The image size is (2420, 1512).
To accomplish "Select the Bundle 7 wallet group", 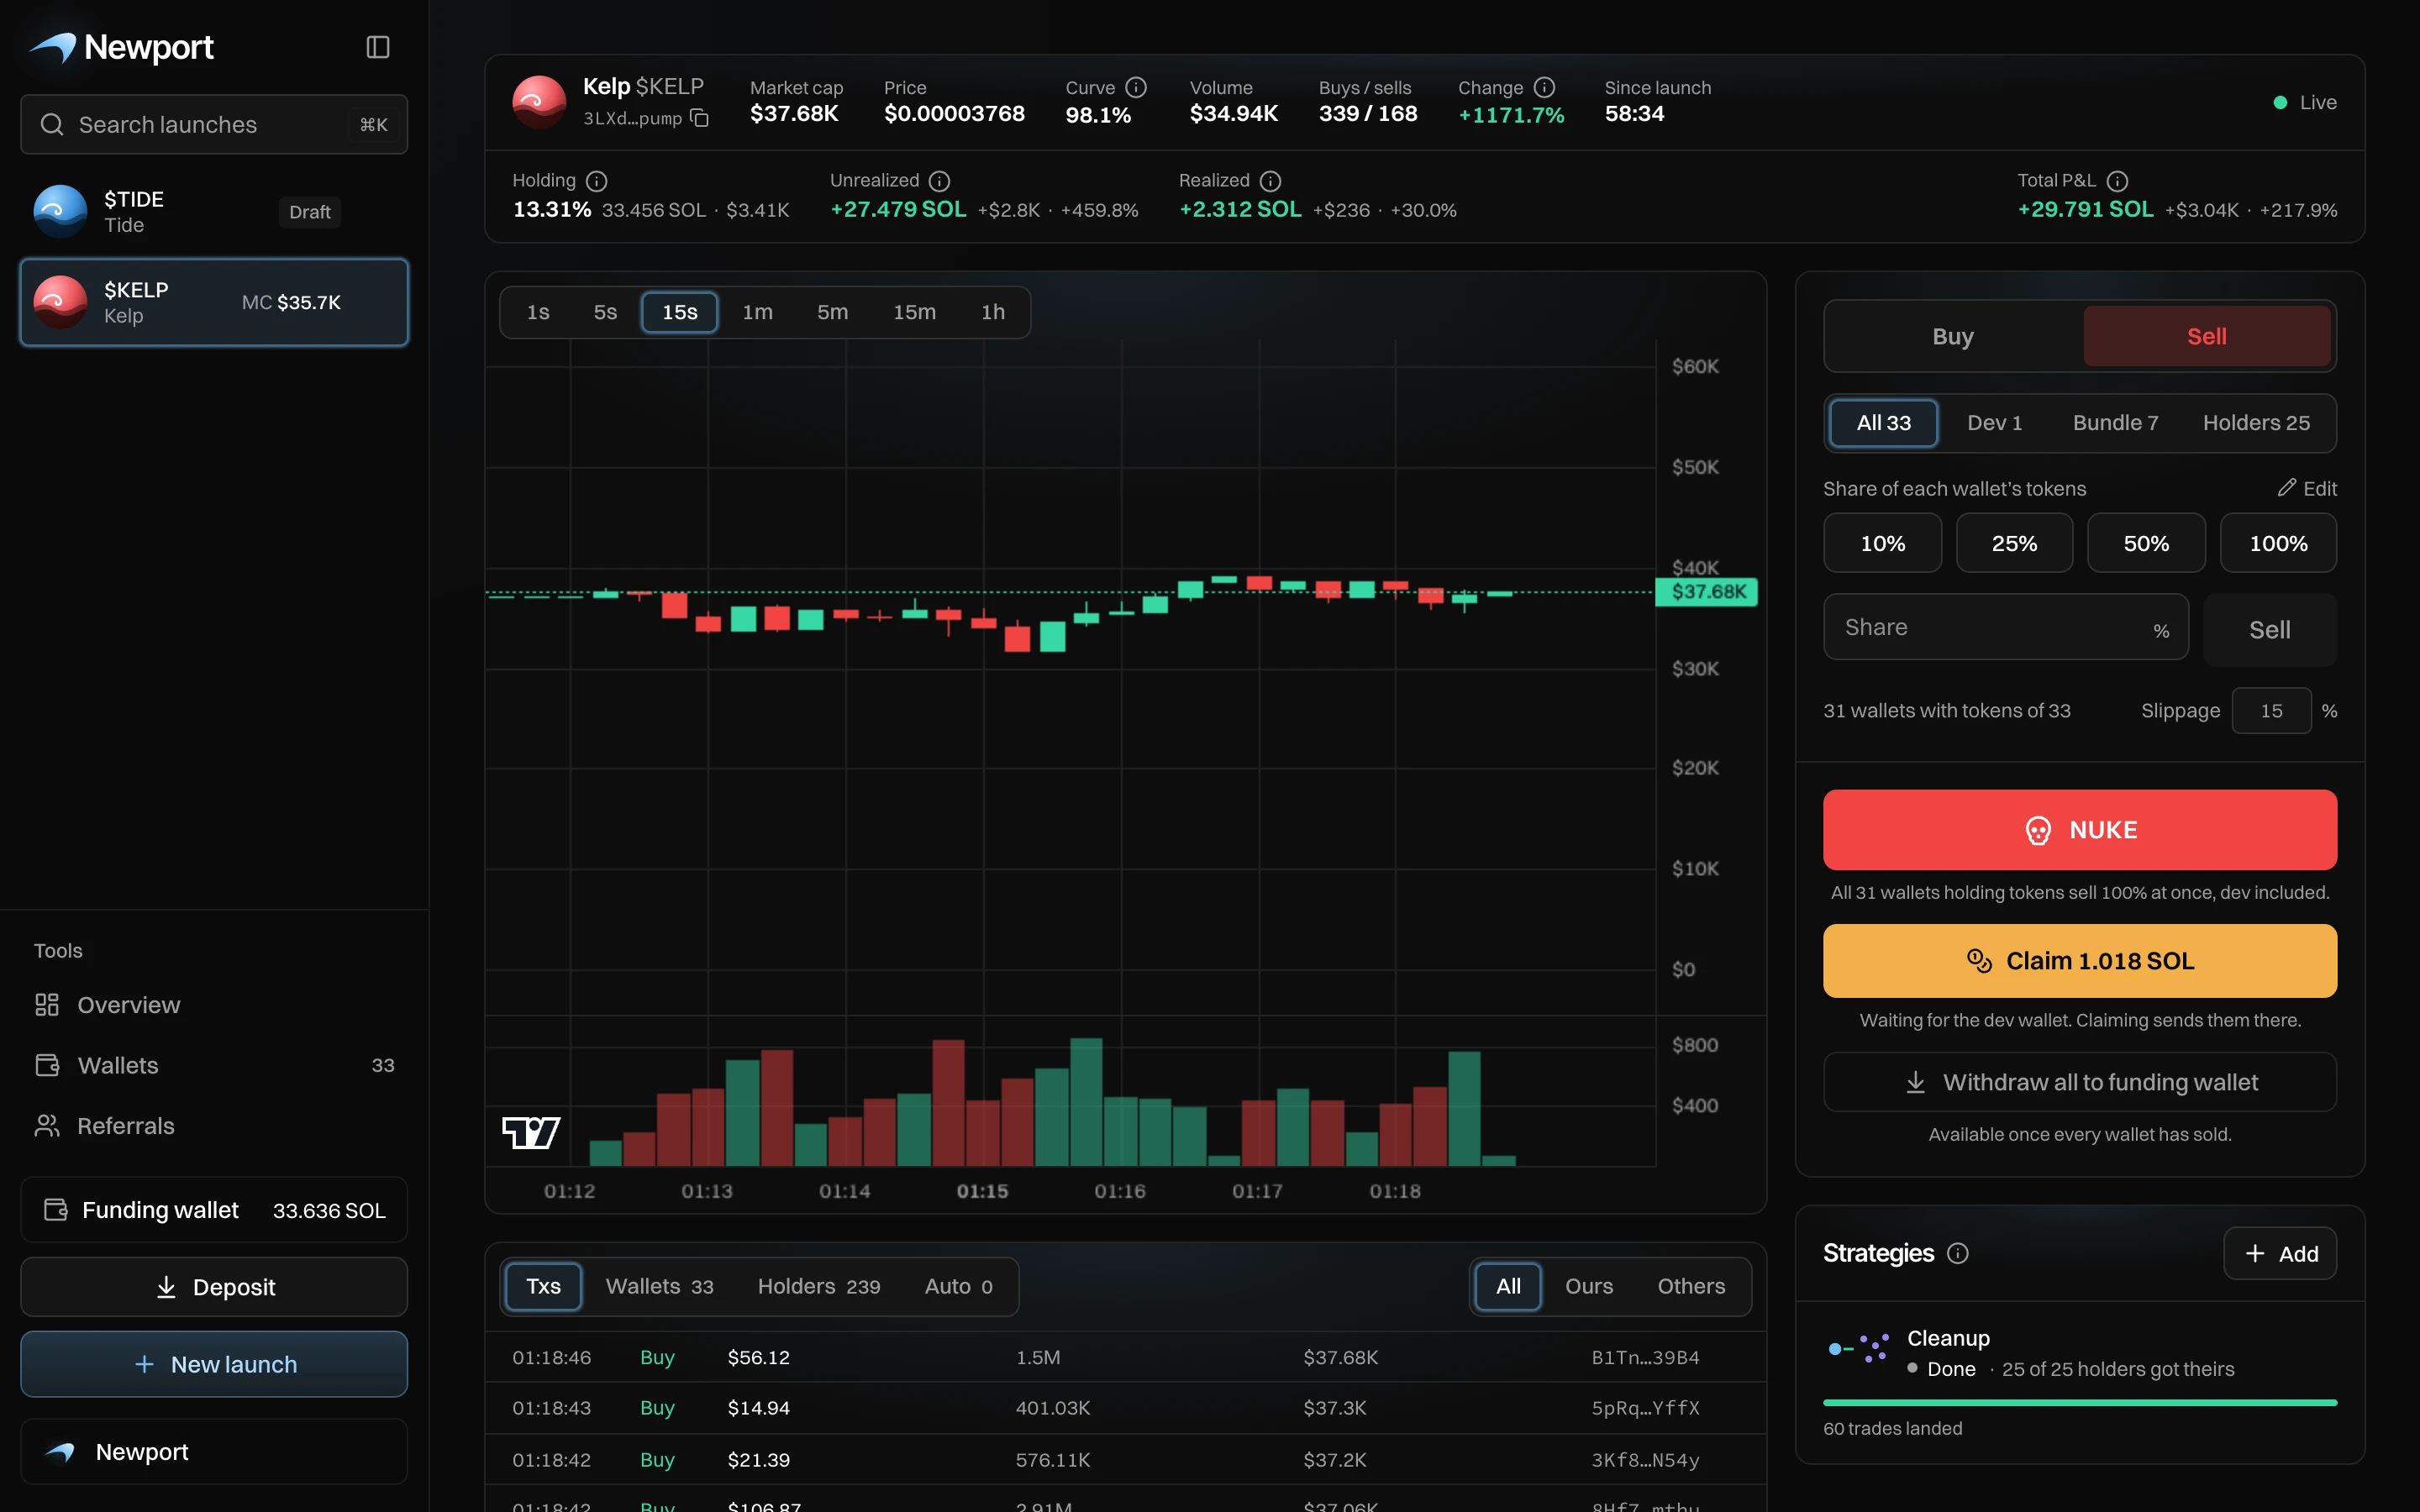I will click(x=2115, y=423).
